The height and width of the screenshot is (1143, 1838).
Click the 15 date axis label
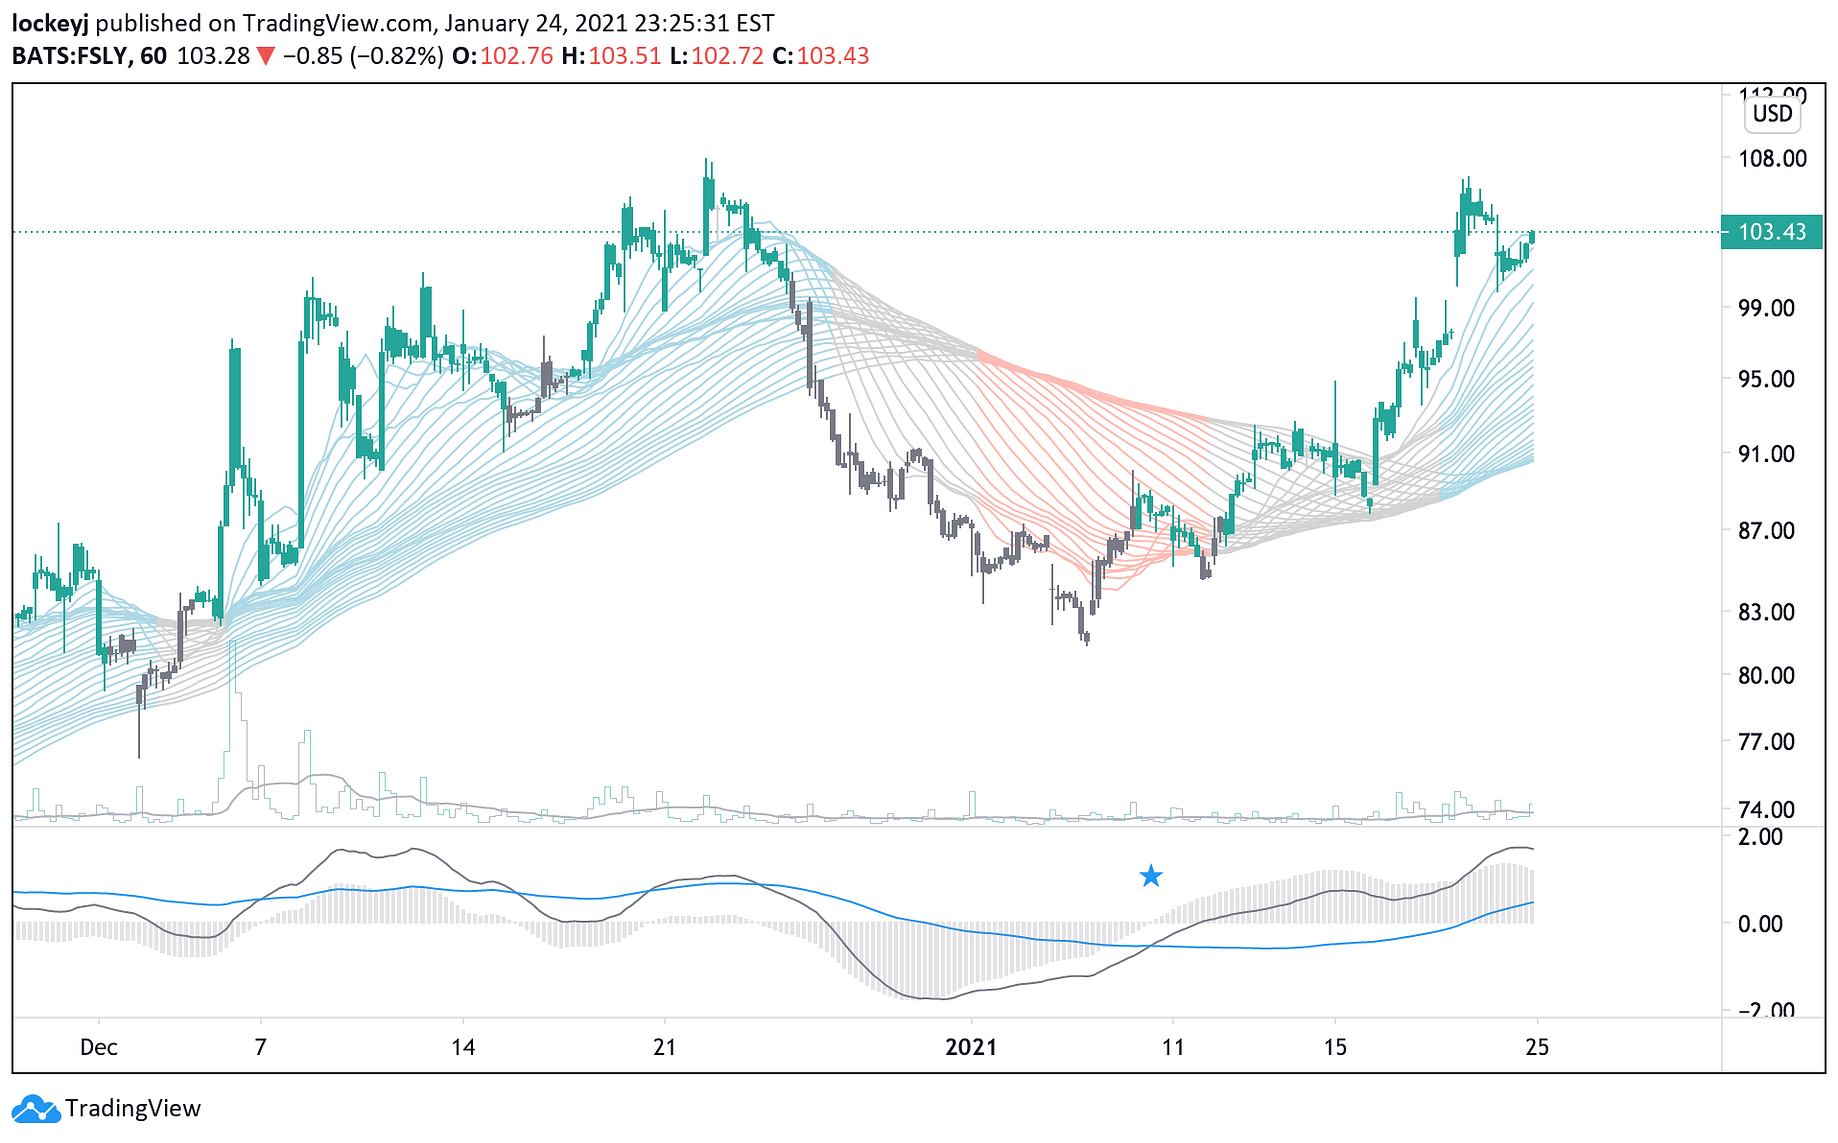click(x=1335, y=1047)
